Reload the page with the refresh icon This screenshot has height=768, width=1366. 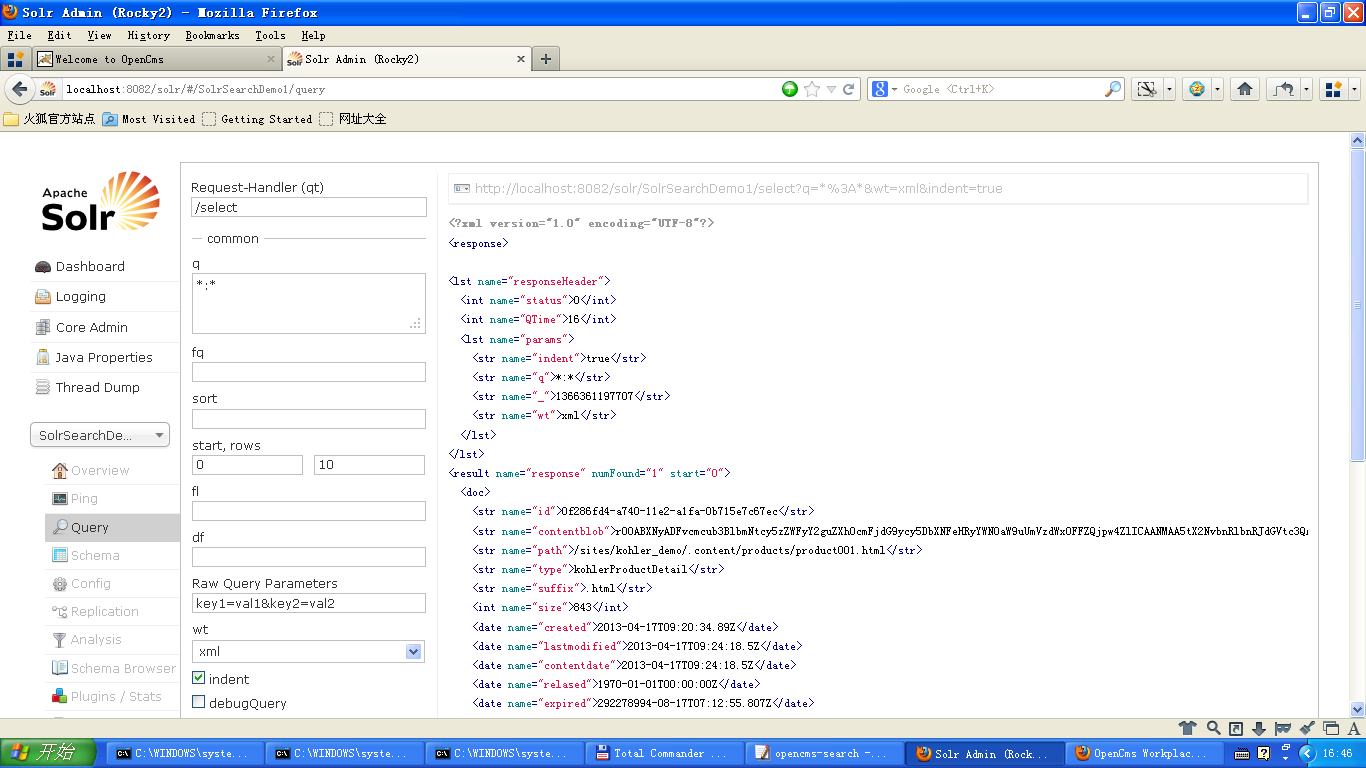(849, 89)
